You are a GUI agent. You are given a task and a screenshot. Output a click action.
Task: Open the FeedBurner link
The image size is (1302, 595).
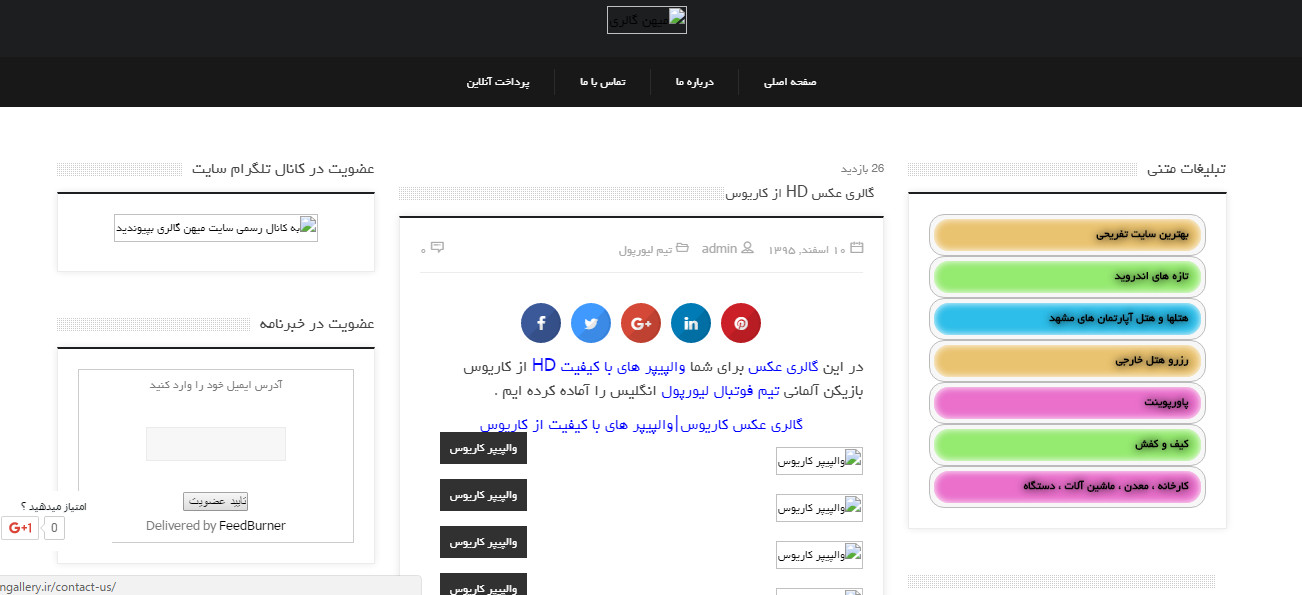[x=252, y=526]
